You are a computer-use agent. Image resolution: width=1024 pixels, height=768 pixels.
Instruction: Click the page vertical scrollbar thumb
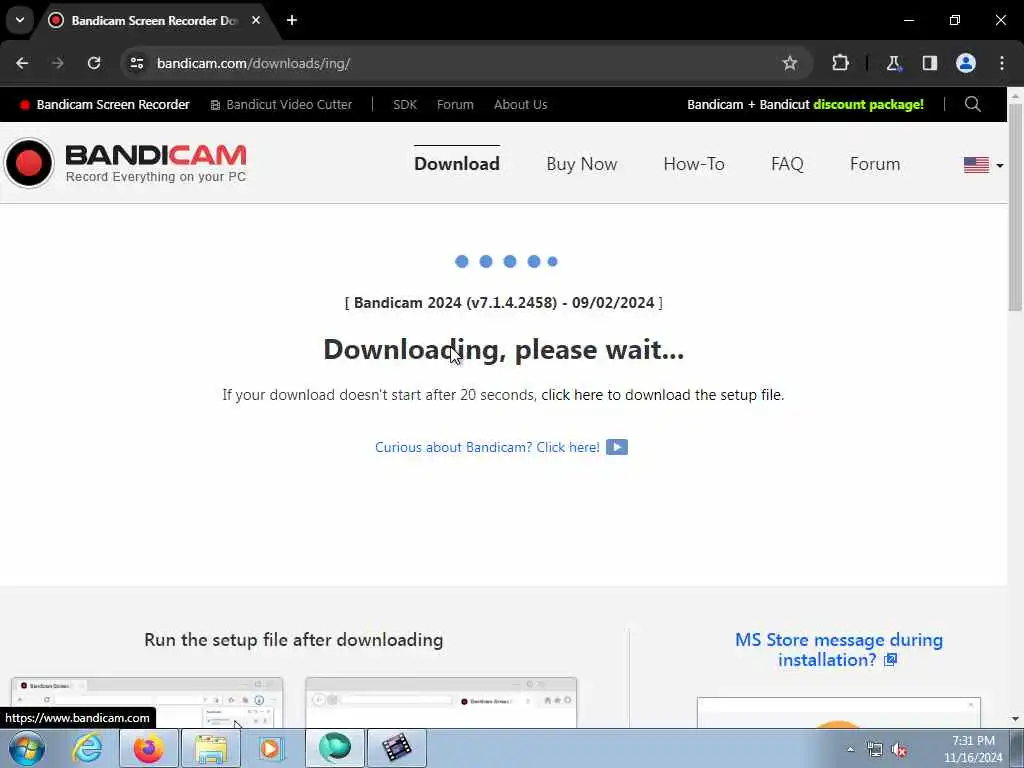(x=1016, y=208)
